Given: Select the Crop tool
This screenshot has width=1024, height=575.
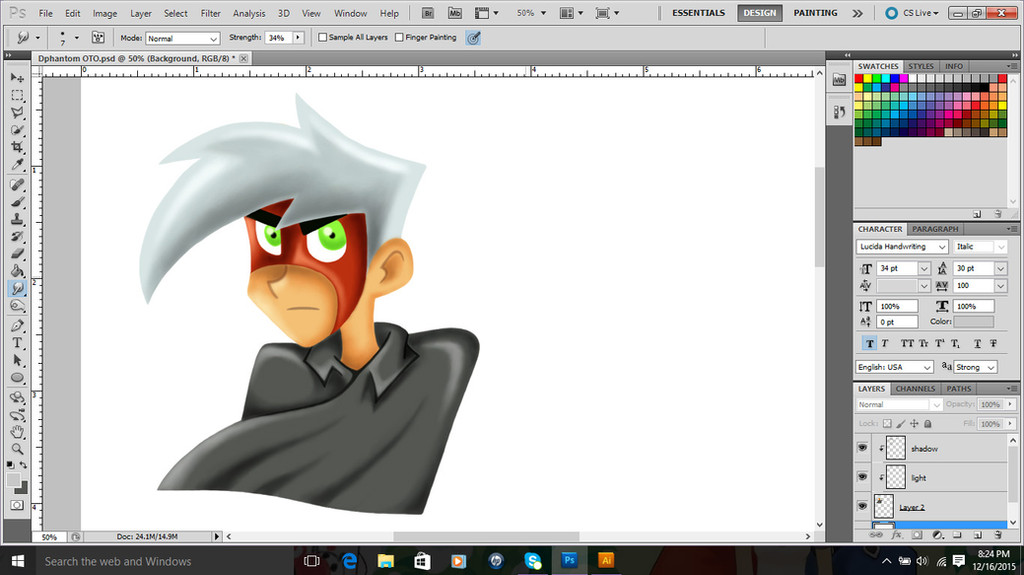Looking at the screenshot, I should click(17, 146).
